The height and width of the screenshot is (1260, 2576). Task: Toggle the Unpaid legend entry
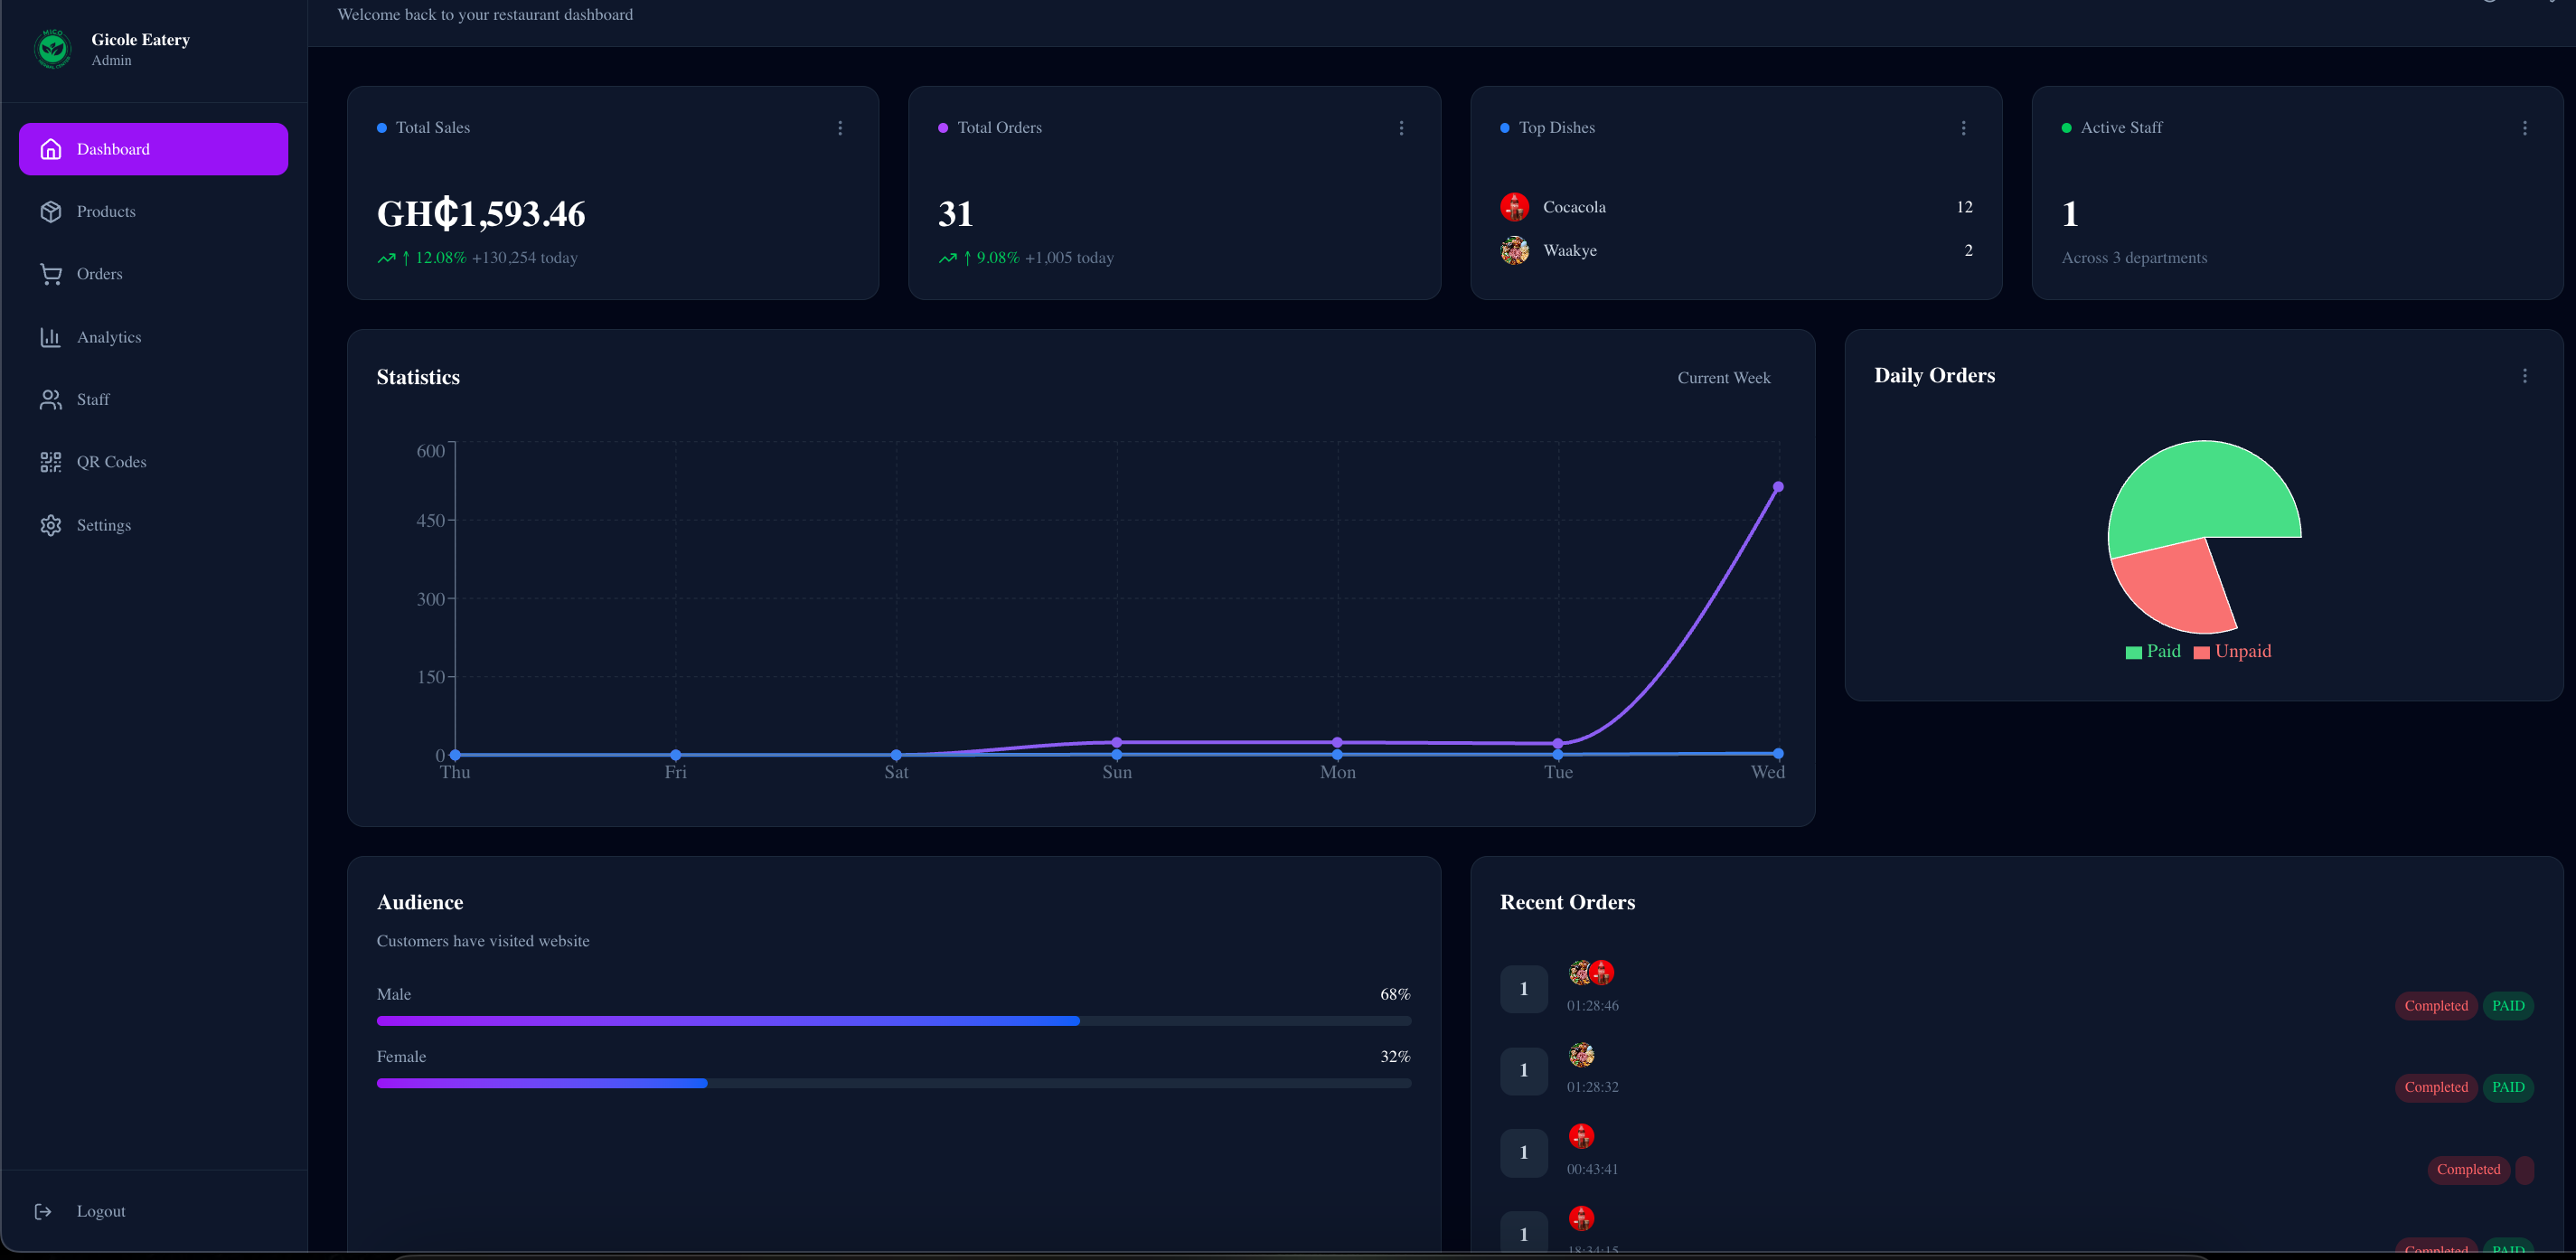2233,651
